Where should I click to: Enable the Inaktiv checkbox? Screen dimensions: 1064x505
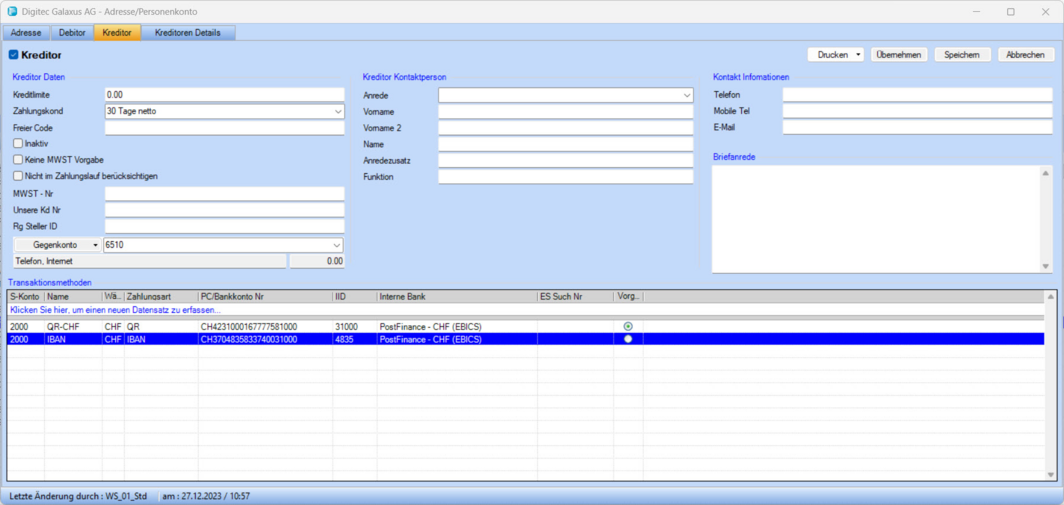click(18, 144)
